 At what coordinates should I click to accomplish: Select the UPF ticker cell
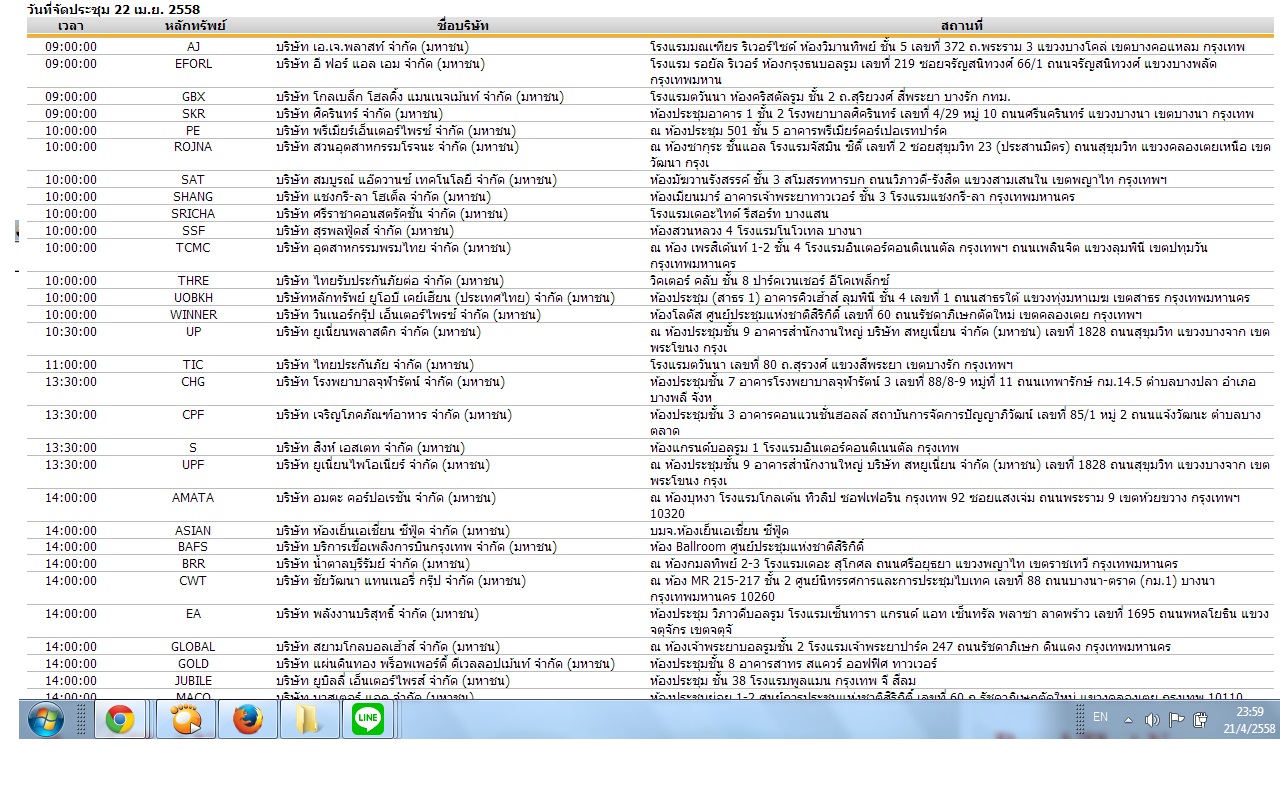pos(194,465)
